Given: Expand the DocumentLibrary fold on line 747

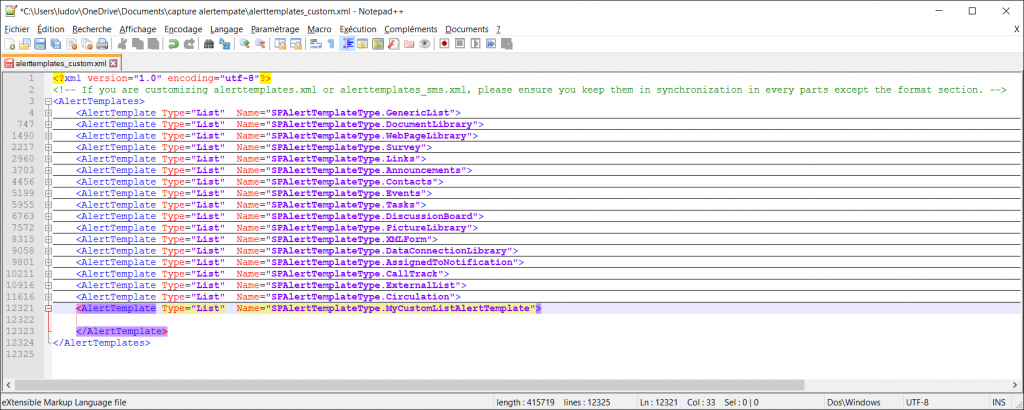Looking at the screenshot, I should pos(48,124).
